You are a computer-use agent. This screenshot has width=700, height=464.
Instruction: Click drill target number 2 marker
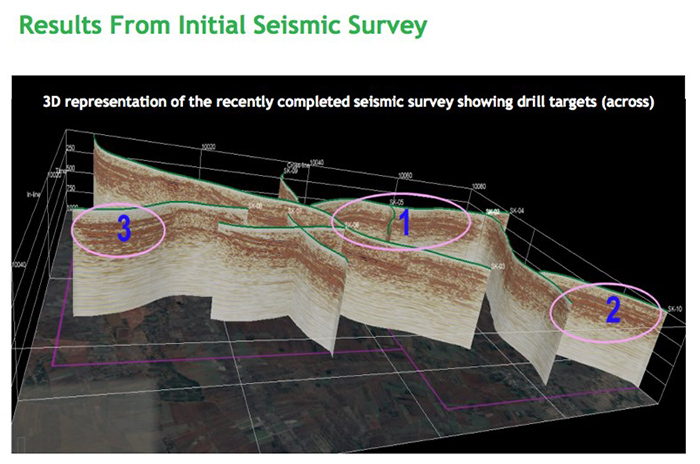pyautogui.click(x=613, y=310)
